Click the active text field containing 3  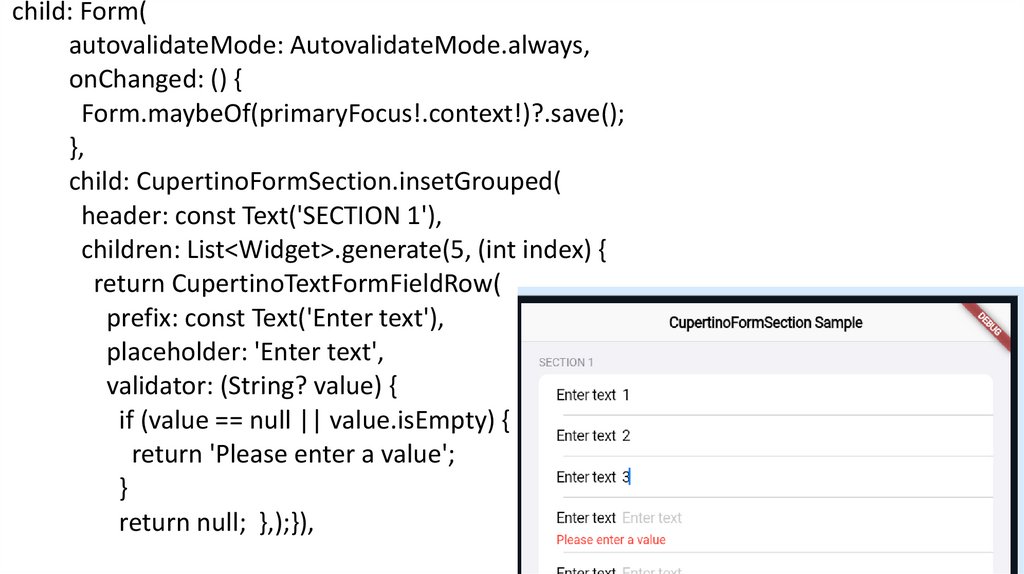click(800, 477)
